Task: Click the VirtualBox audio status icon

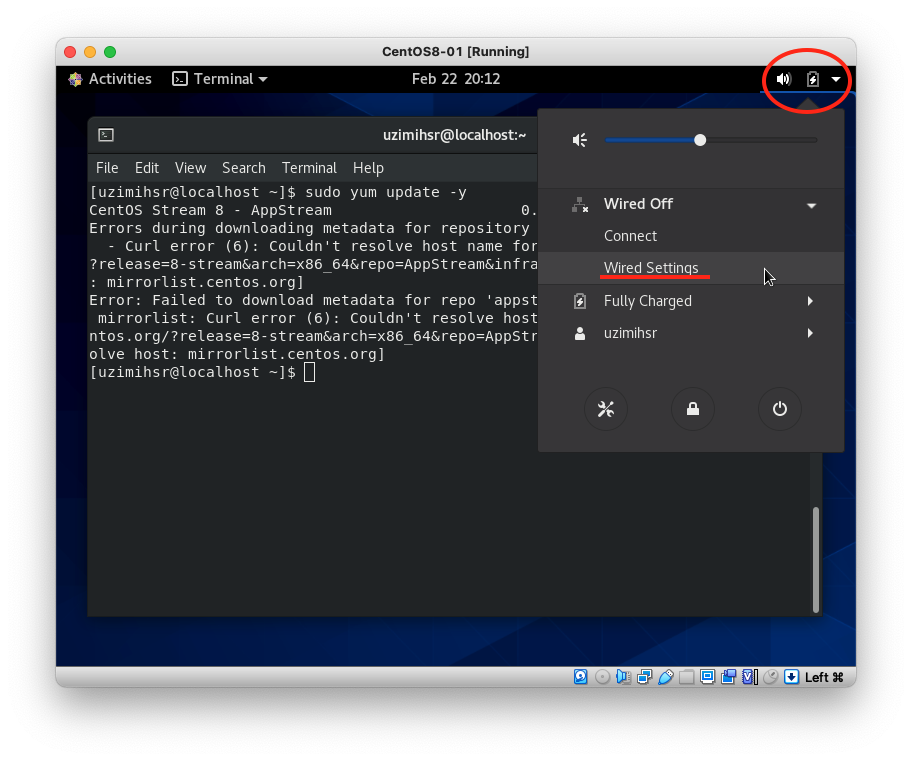Action: 624,677
